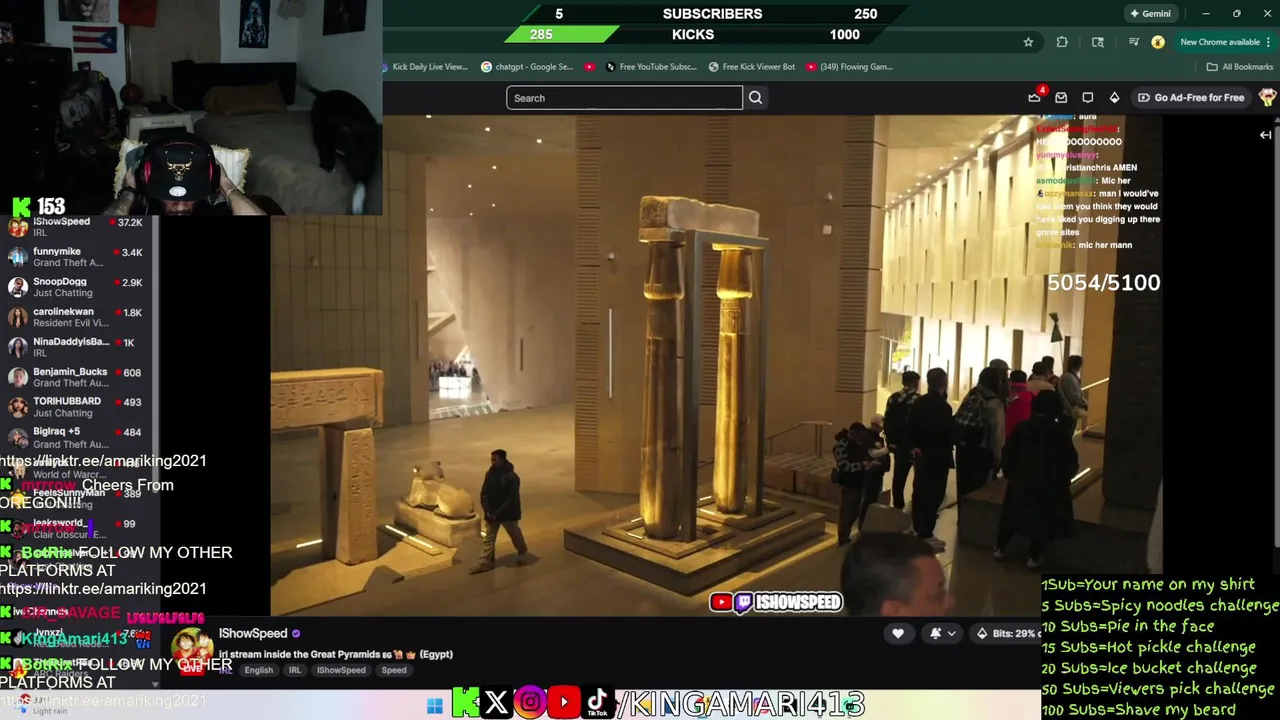Open the (349) Flowing Gam... bookmark

850,67
